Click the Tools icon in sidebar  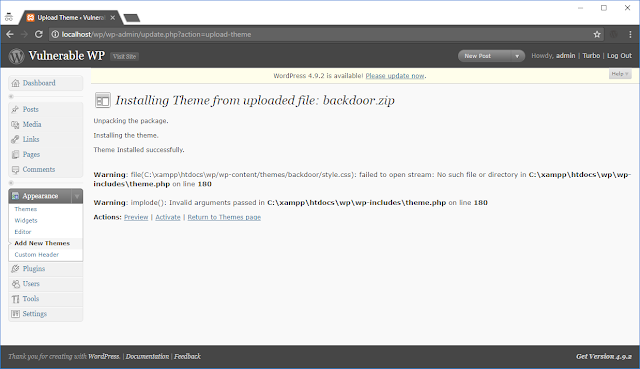16,299
